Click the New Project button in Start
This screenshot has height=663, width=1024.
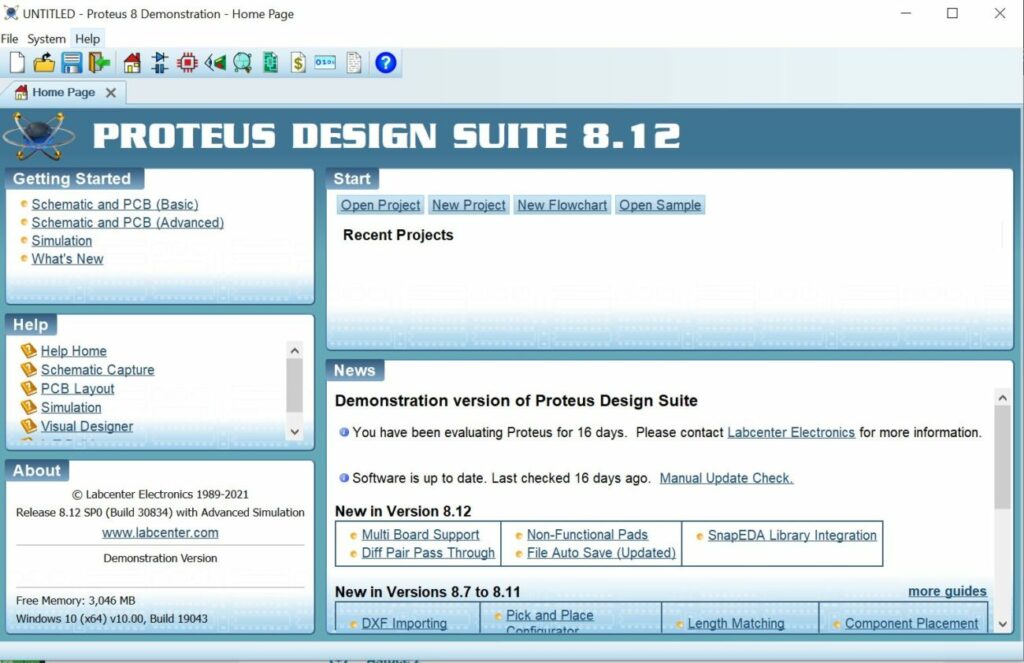point(469,205)
